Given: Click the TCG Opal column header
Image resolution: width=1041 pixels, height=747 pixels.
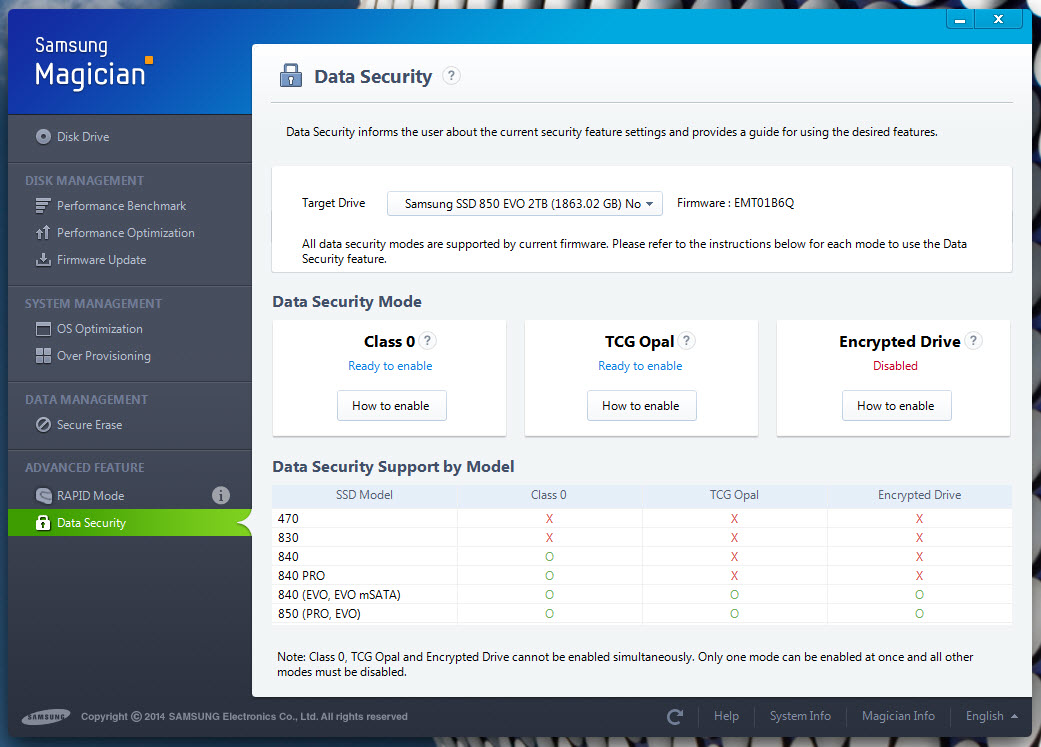Looking at the screenshot, I should tap(734, 495).
